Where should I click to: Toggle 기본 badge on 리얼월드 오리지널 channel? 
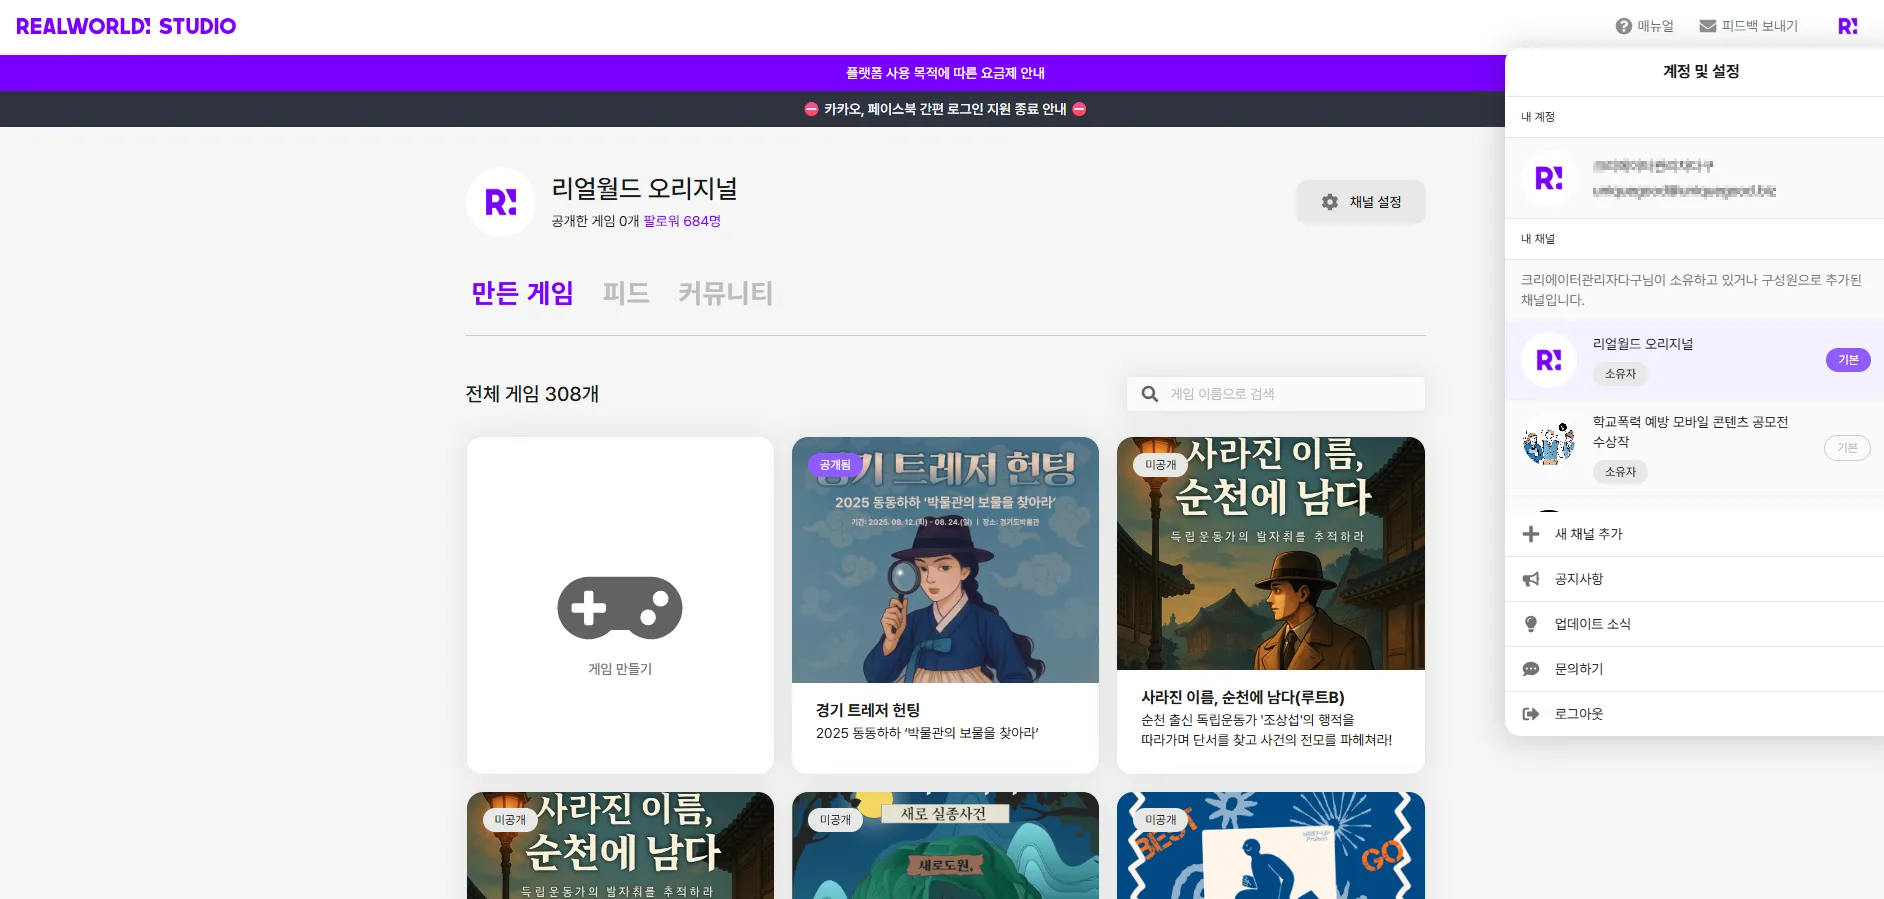coord(1848,360)
